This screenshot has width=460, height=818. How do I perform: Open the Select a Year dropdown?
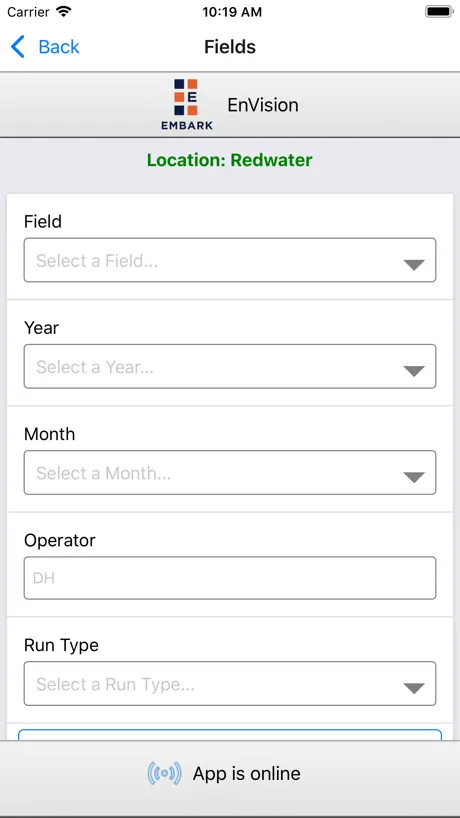[230, 366]
